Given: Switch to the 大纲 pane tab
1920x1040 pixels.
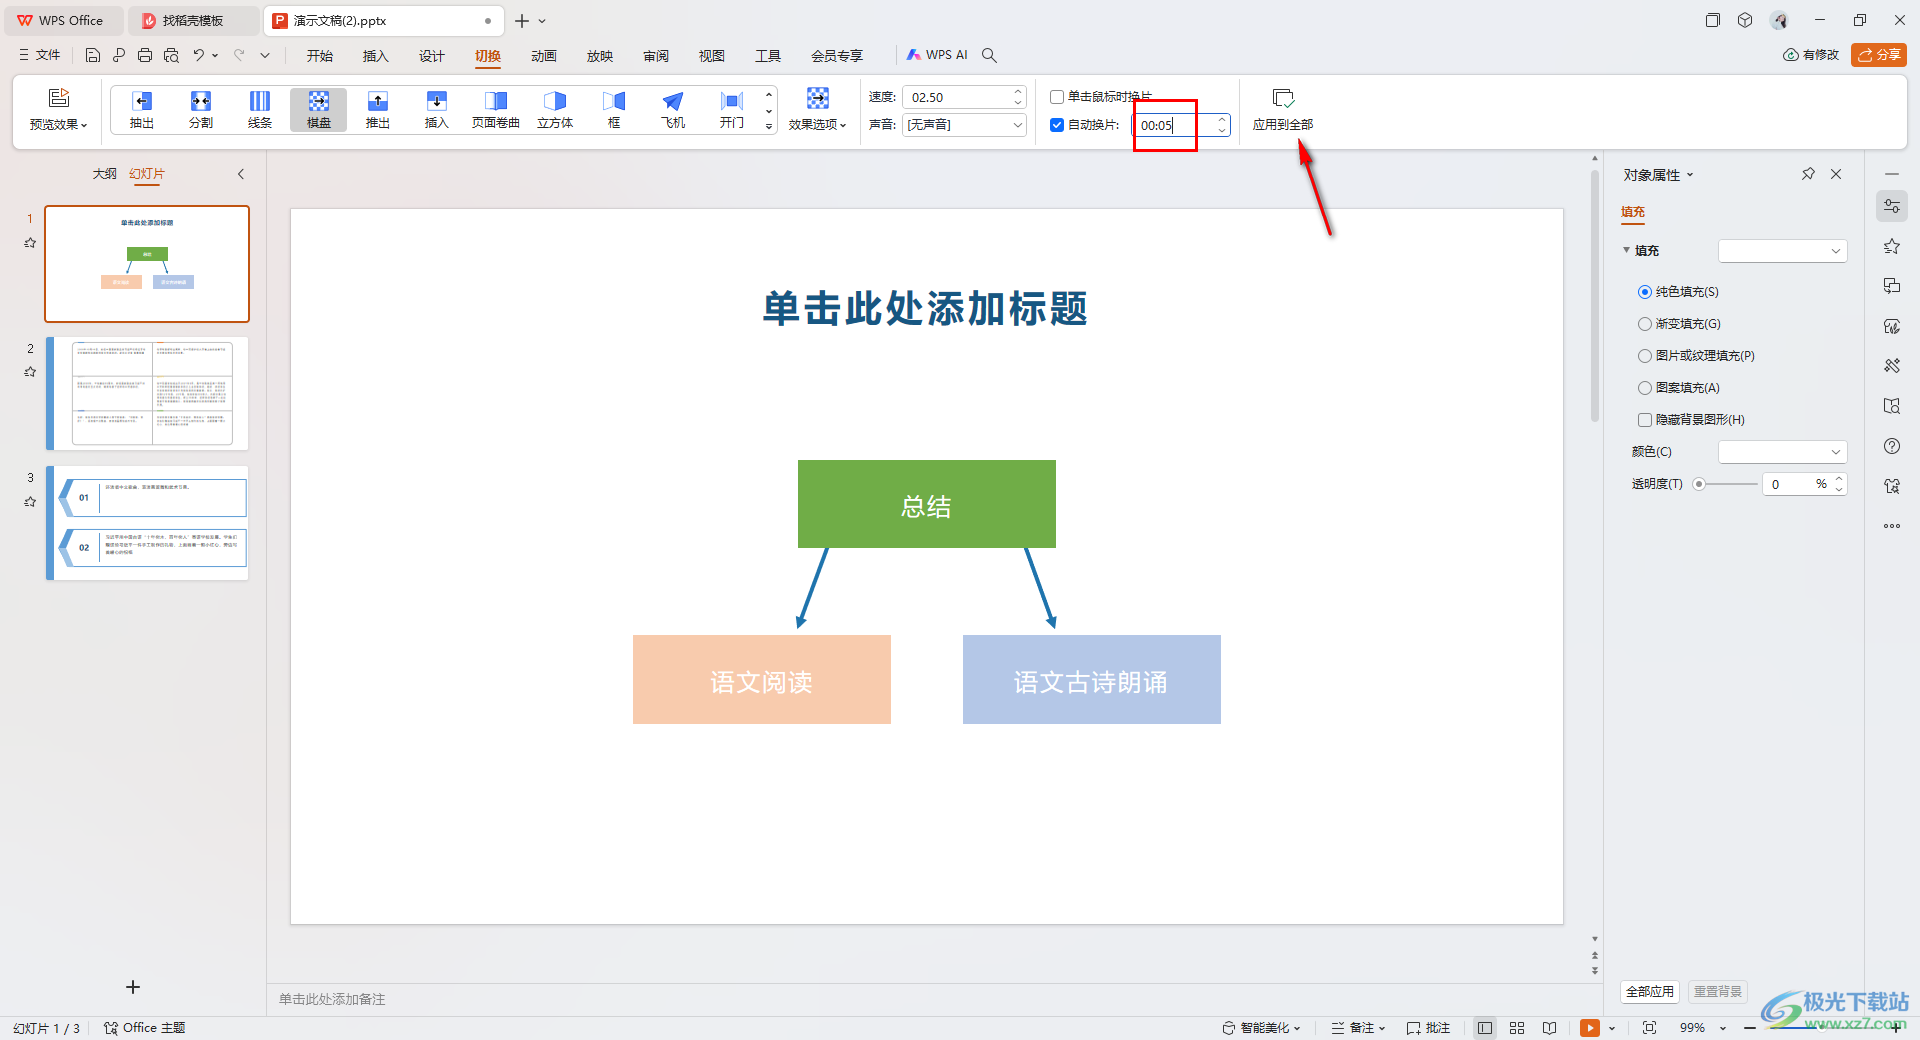Looking at the screenshot, I should point(105,174).
